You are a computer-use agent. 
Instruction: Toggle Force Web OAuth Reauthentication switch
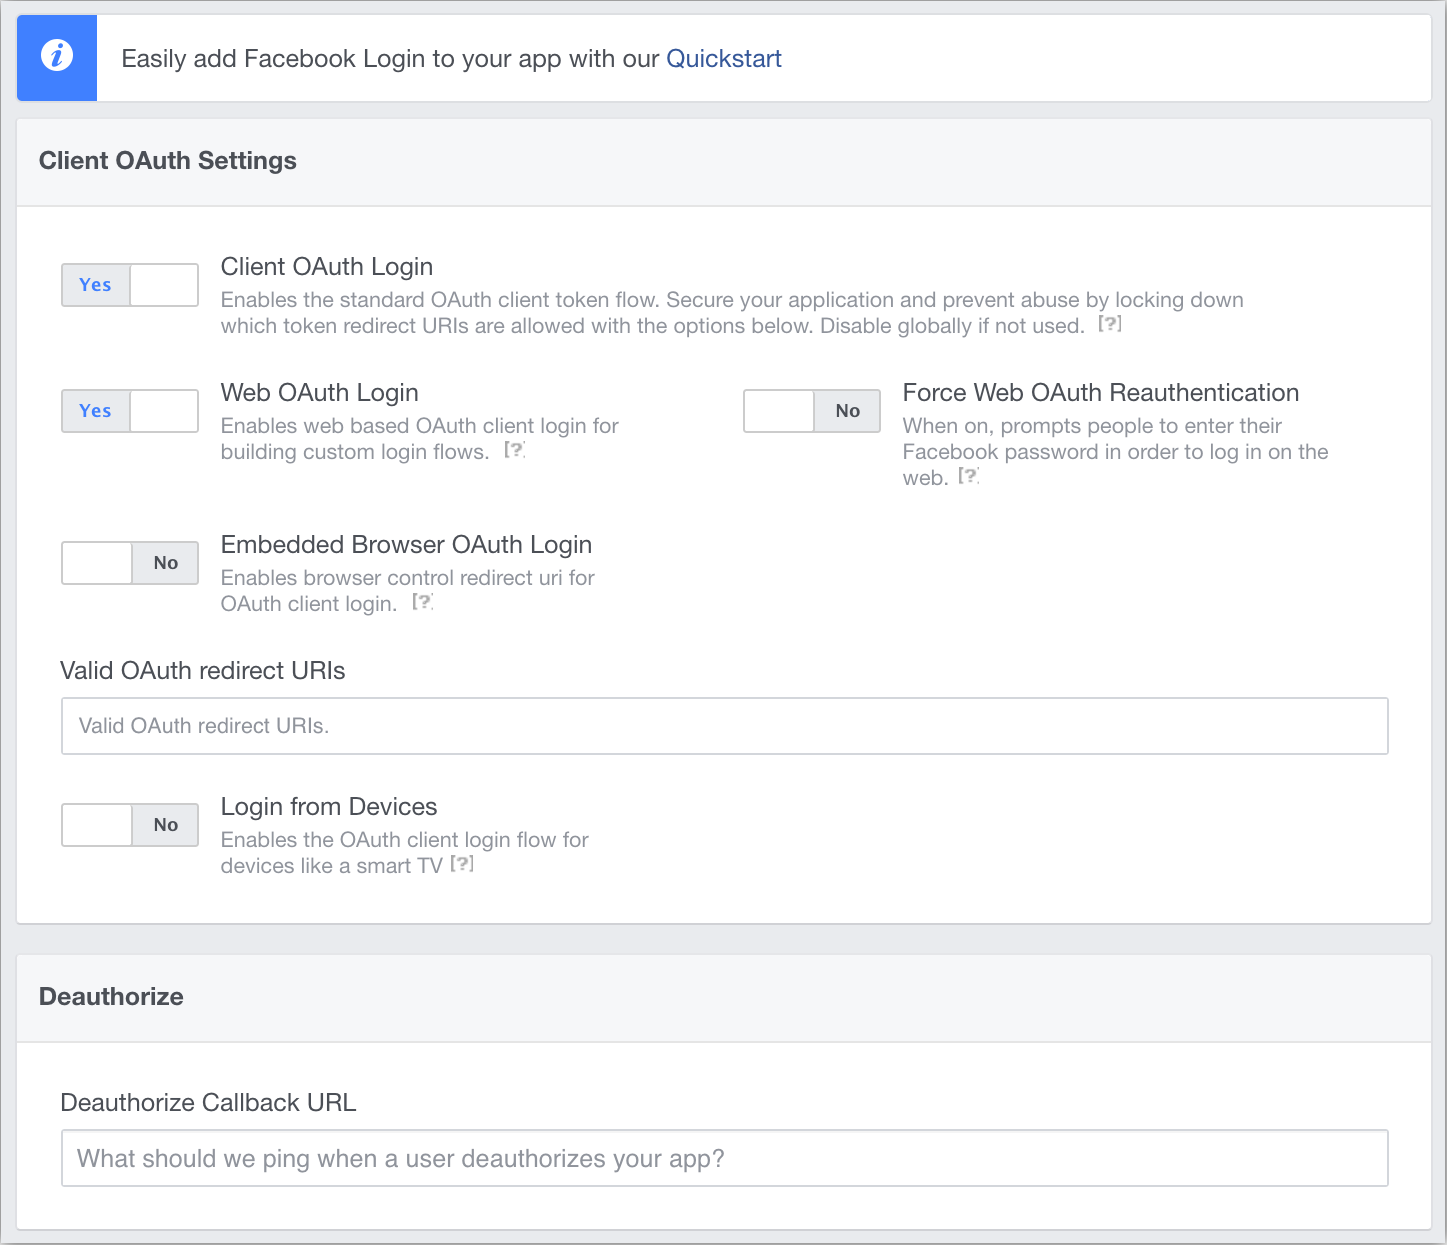812,411
